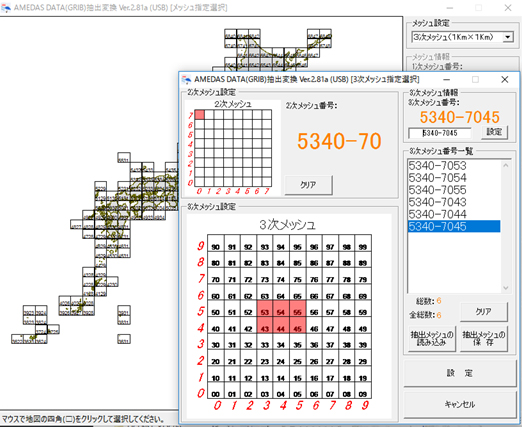This screenshot has height=427, width=522.
Task: Toggle 3次メッシュ cell 55
Action: (x=297, y=309)
